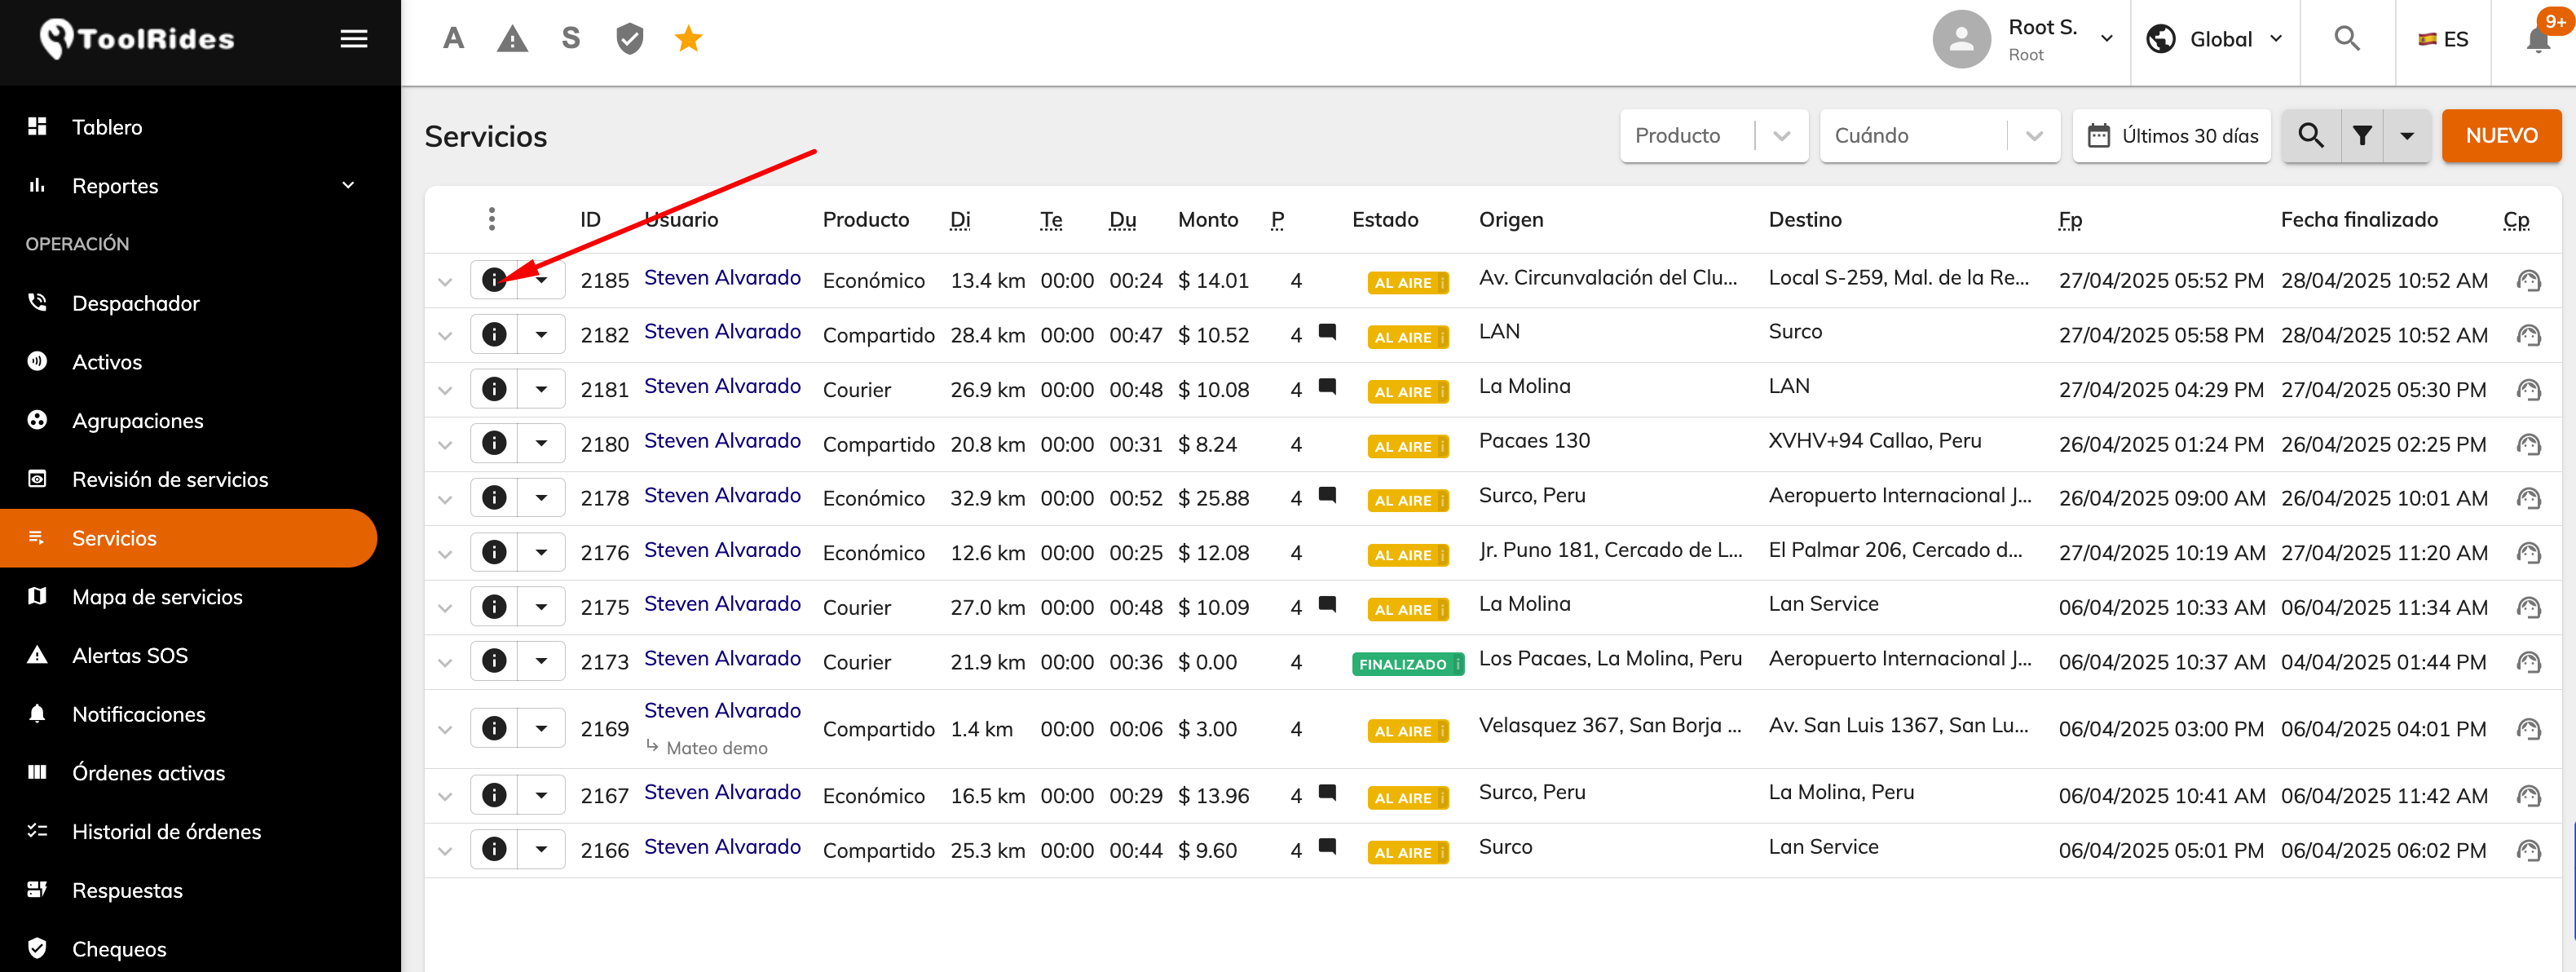Image resolution: width=2576 pixels, height=972 pixels.
Task: Open Agrupaciones in the sidebar
Action: (188, 421)
